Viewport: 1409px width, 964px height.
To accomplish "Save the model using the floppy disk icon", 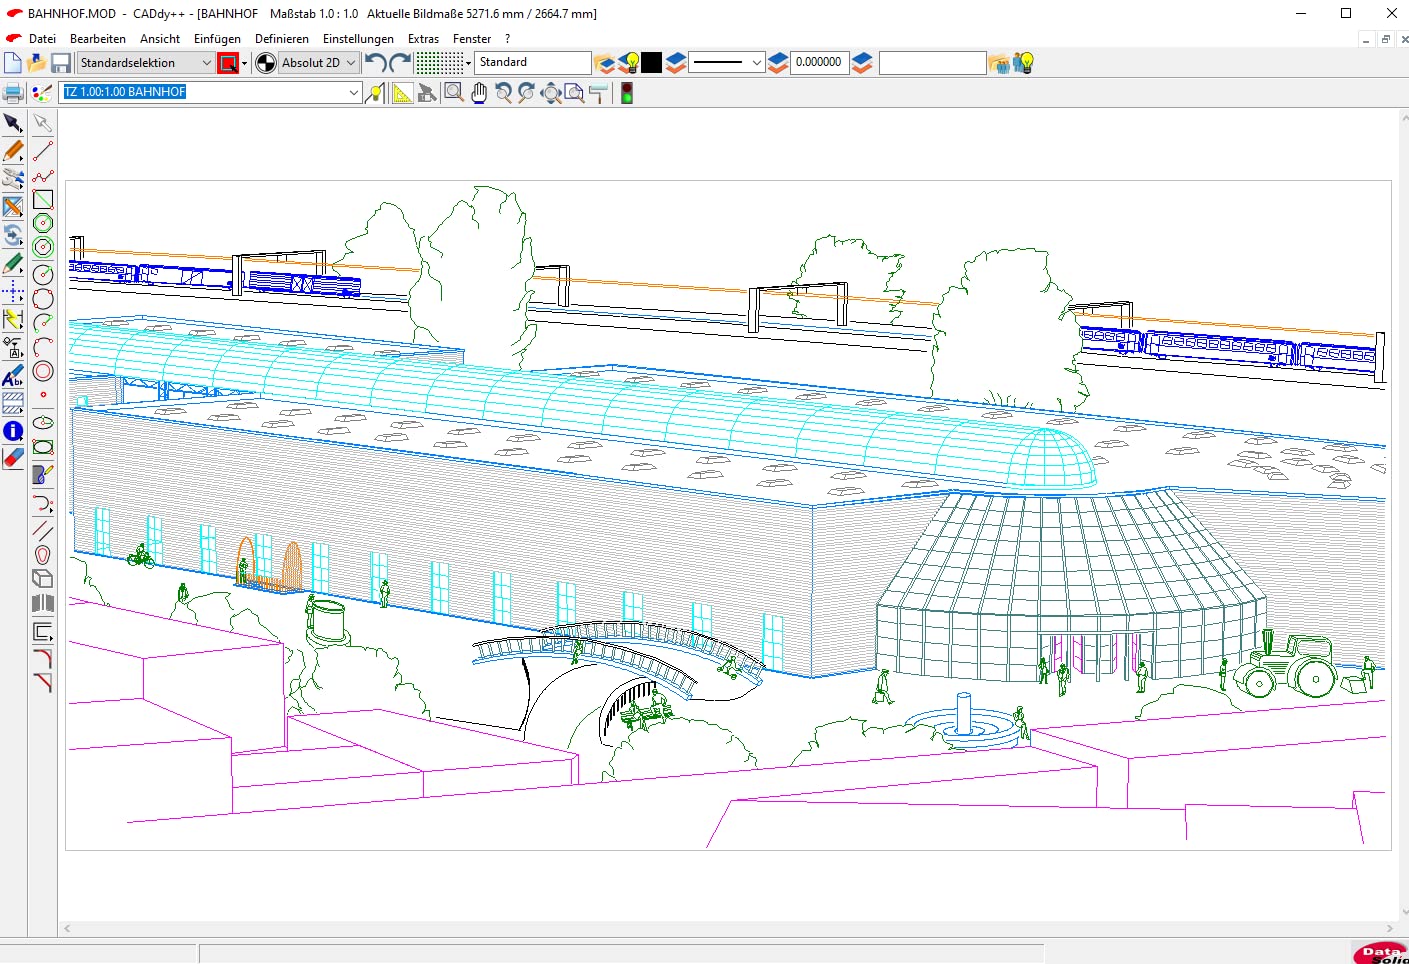I will 61,63.
